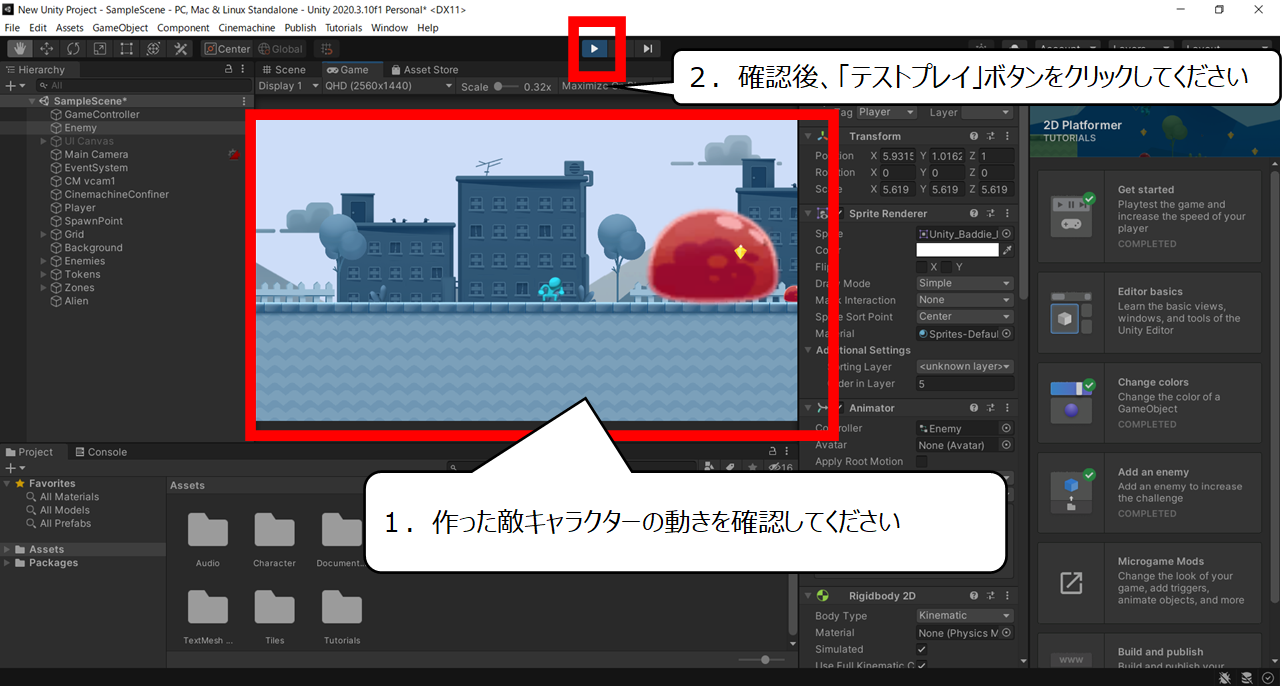Open the Microgame Mods card
This screenshot has height=686, width=1282.
[x=1149, y=582]
